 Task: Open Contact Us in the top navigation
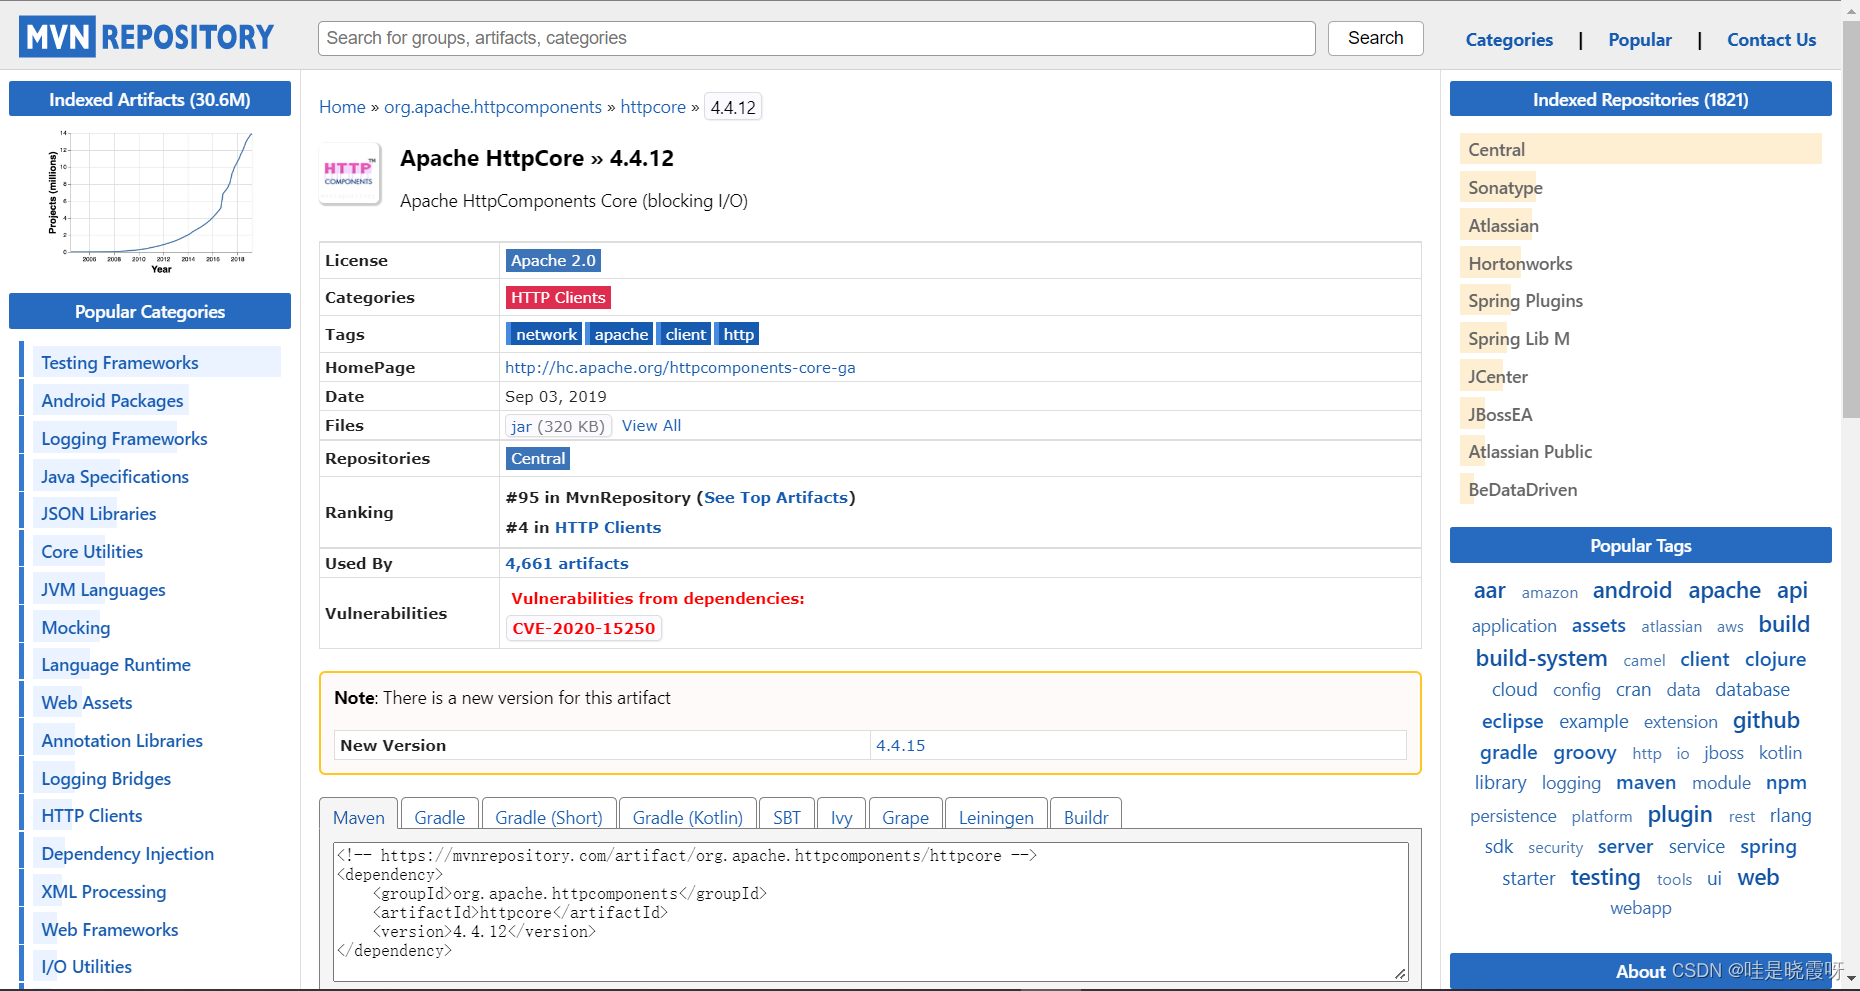(1771, 40)
